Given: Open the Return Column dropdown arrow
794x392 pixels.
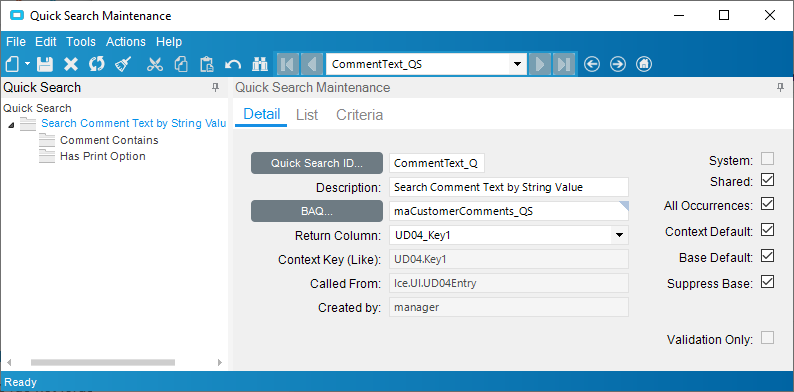Looking at the screenshot, I should [619, 236].
